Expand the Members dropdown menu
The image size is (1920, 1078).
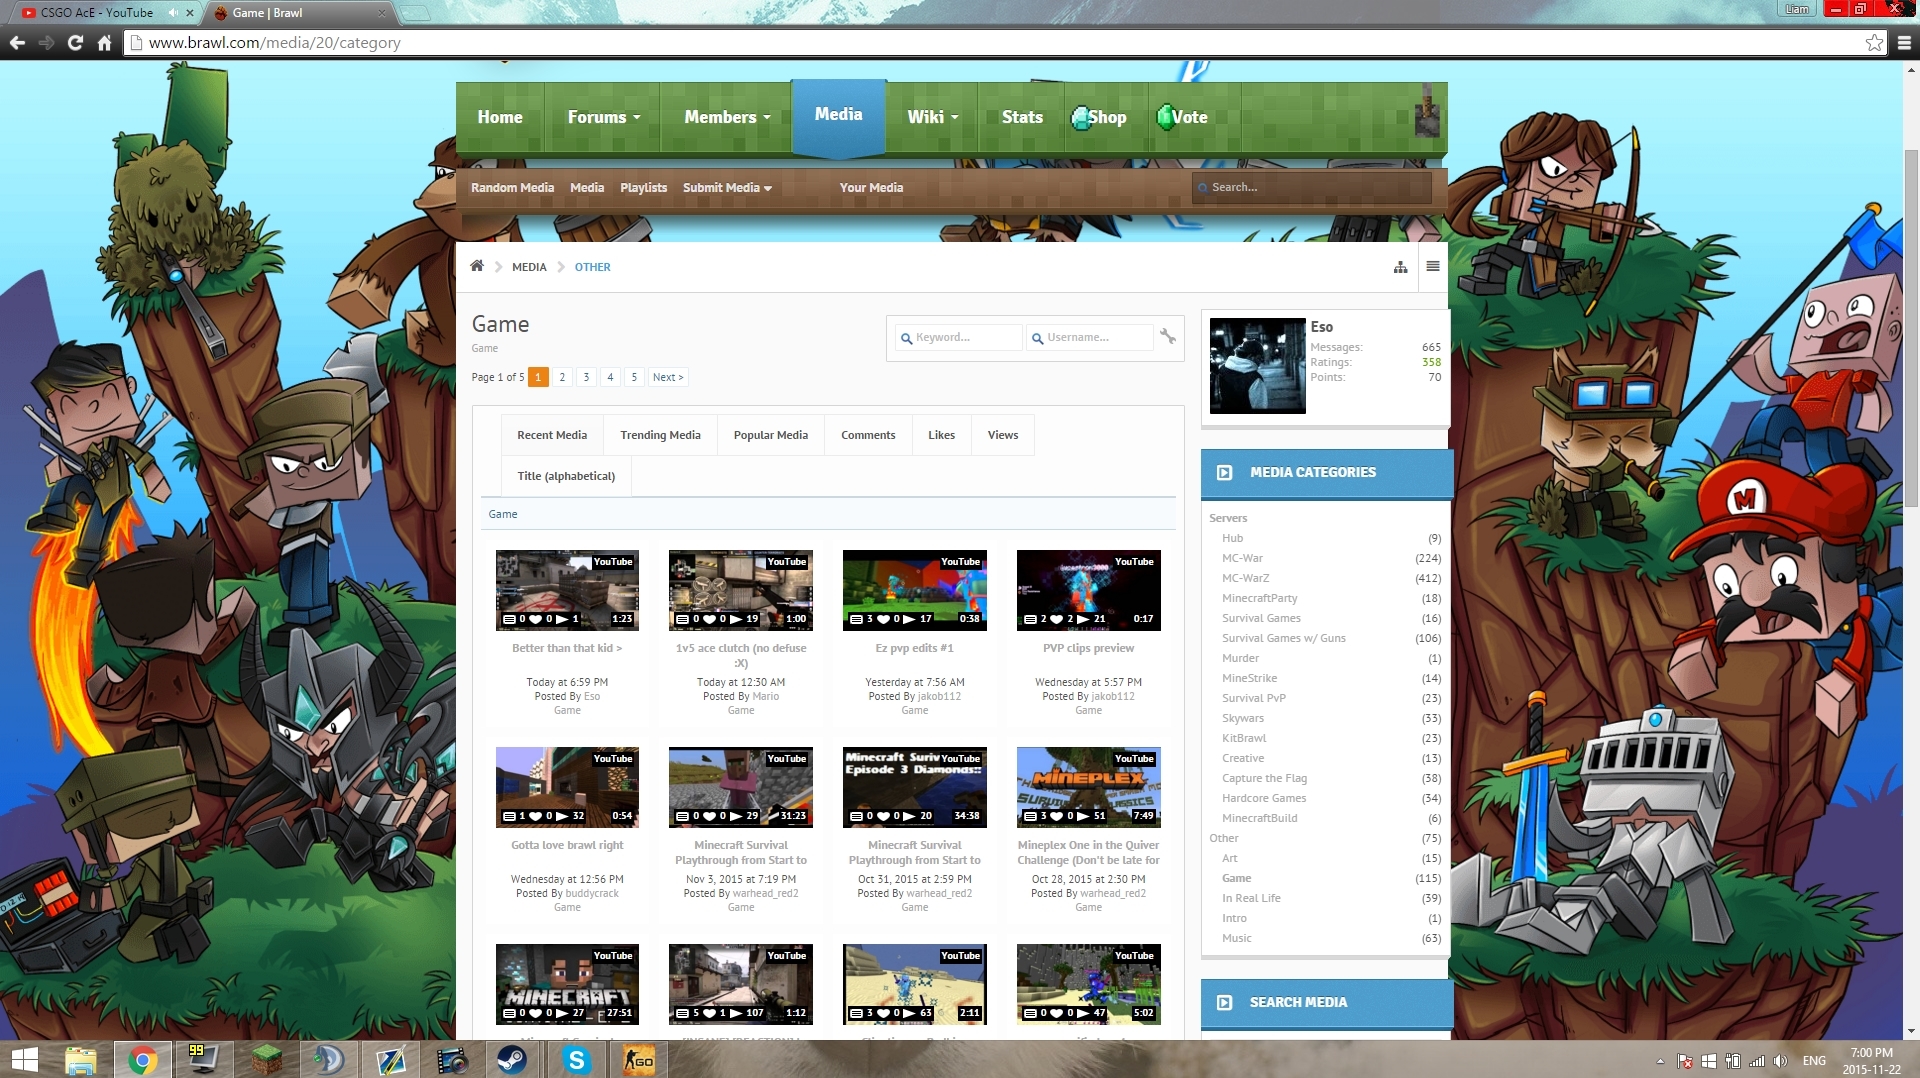pos(727,117)
